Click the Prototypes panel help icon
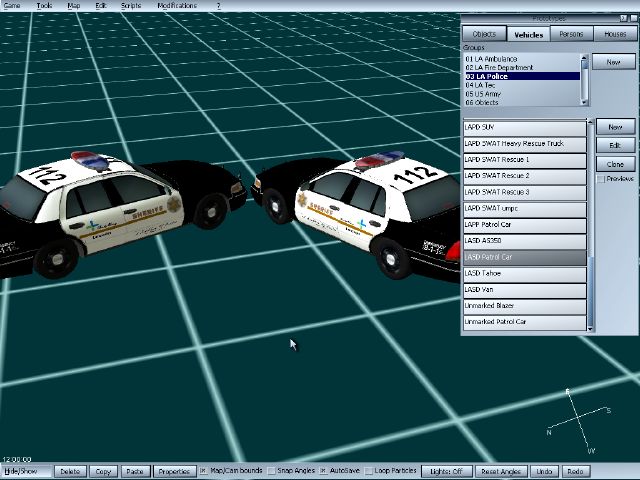 (x=623, y=18)
